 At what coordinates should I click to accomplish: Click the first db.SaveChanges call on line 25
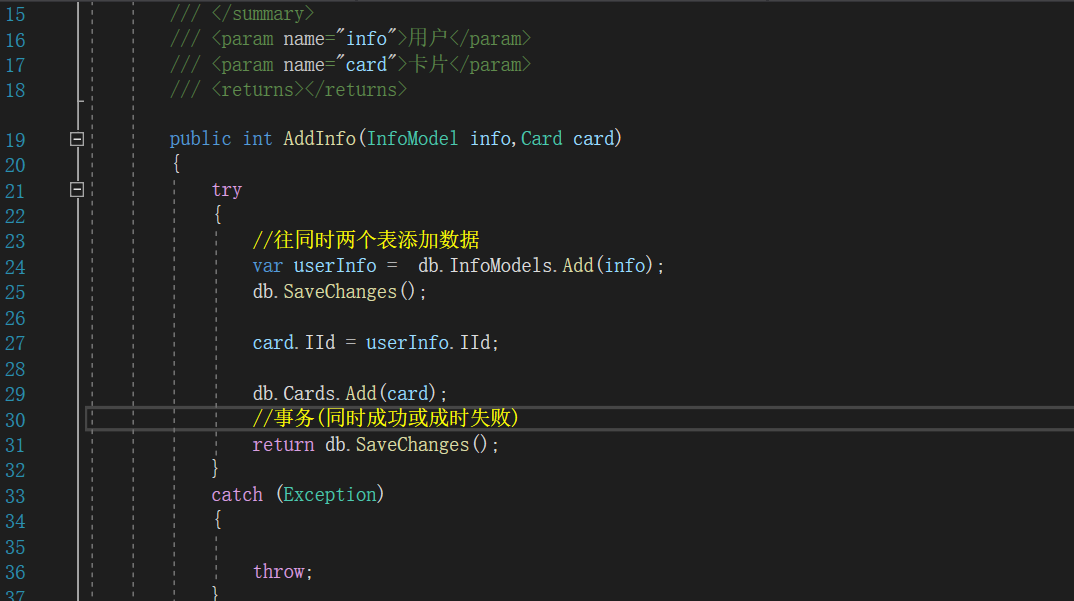[x=340, y=292]
